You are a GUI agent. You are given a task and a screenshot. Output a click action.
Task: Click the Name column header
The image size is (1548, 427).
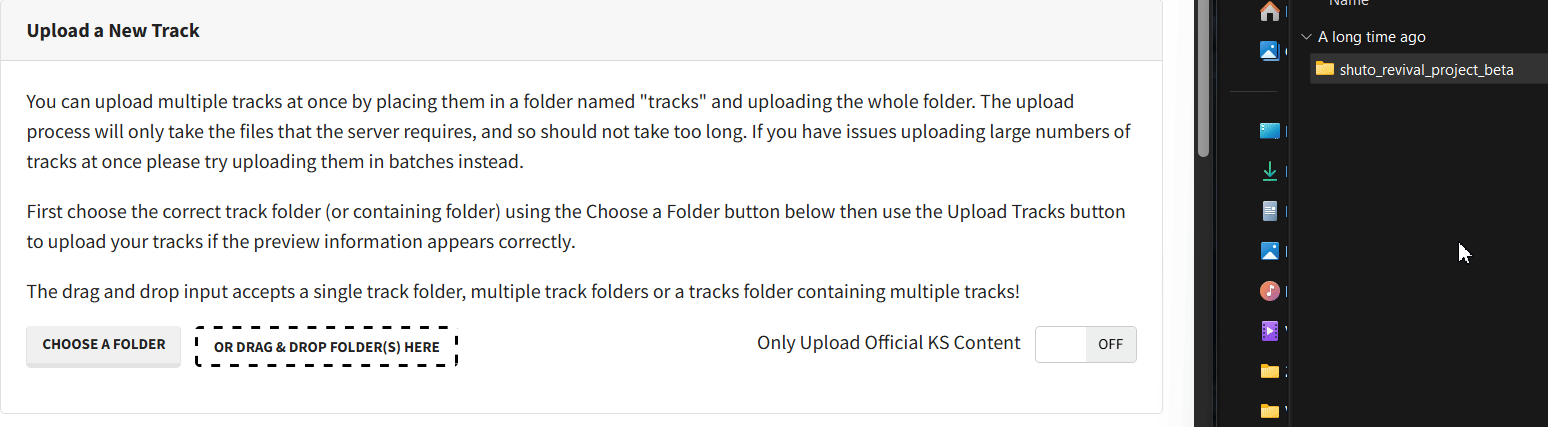[1348, 3]
